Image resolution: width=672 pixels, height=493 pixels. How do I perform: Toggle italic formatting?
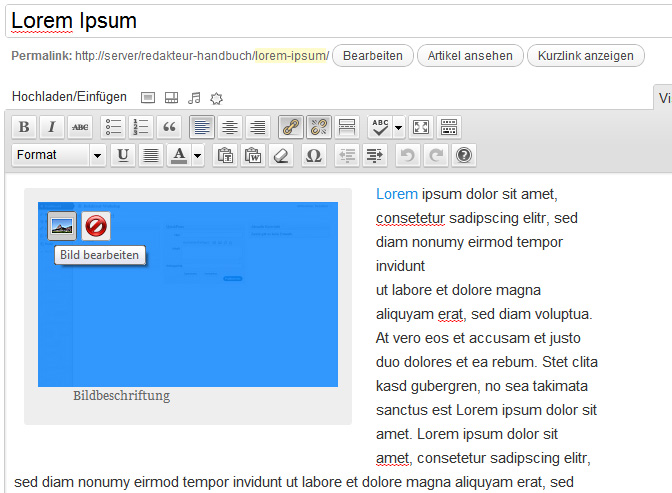pos(52,127)
